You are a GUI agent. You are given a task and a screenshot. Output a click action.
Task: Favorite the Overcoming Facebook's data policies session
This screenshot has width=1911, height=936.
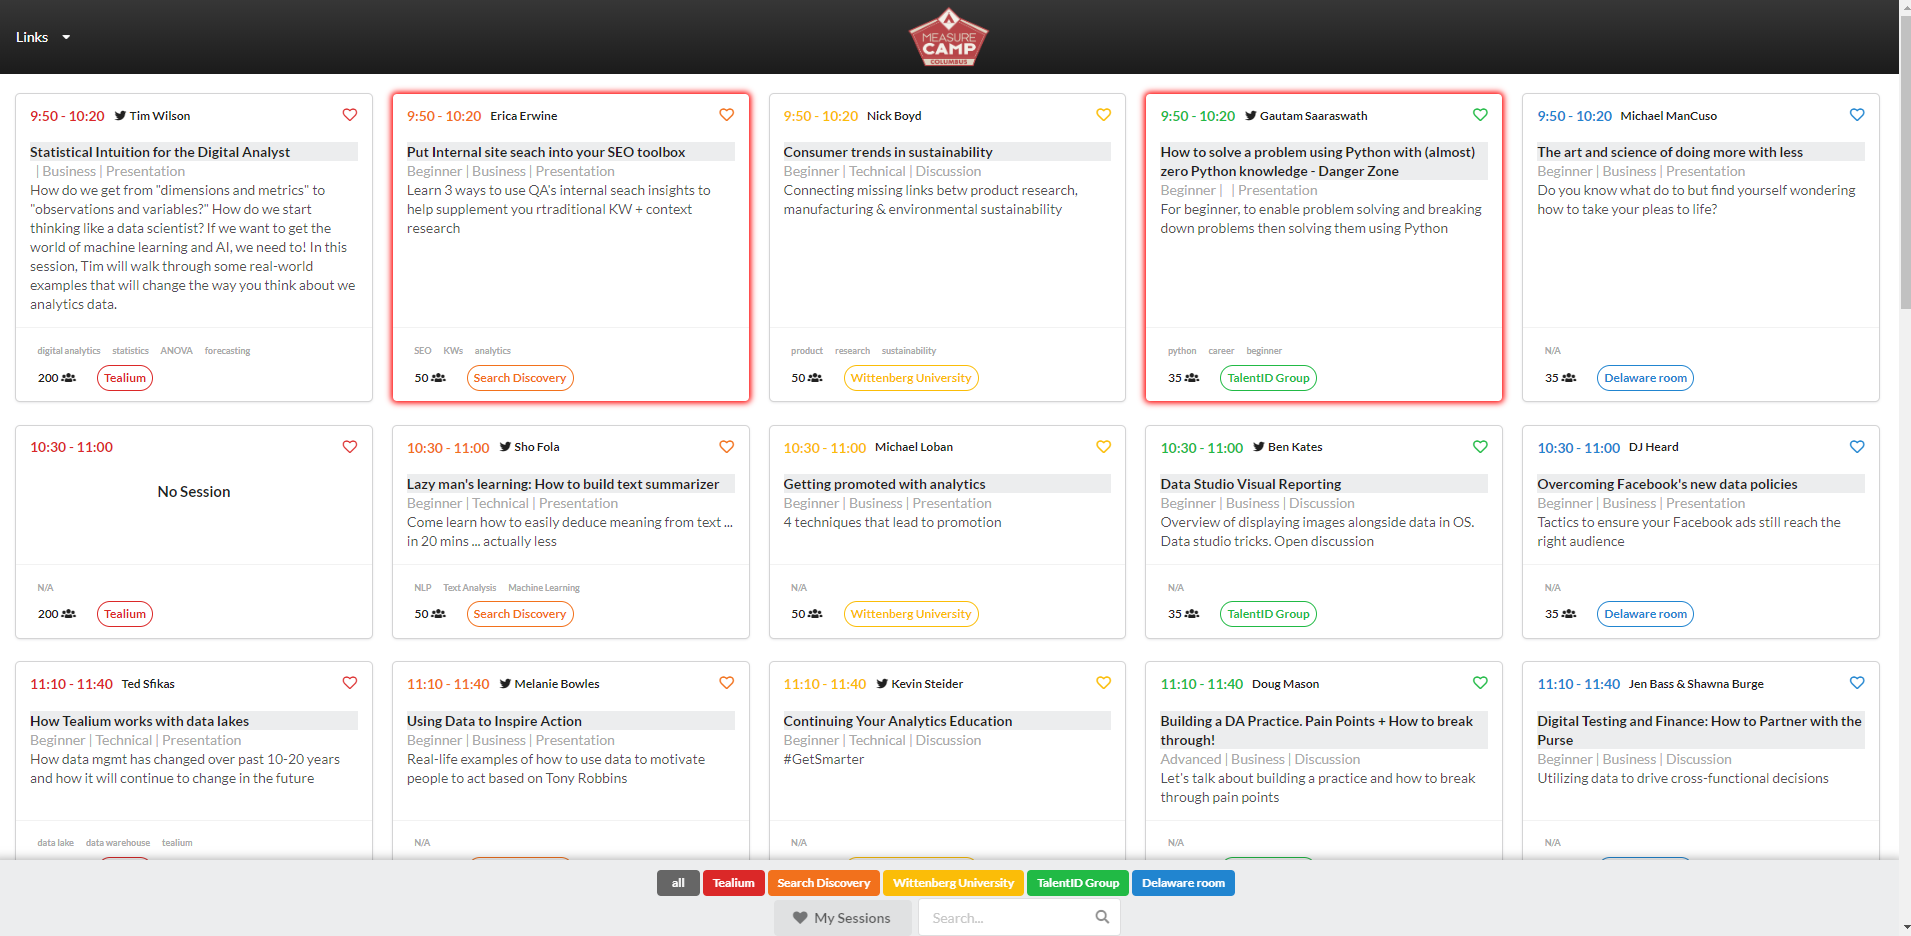pyautogui.click(x=1857, y=447)
